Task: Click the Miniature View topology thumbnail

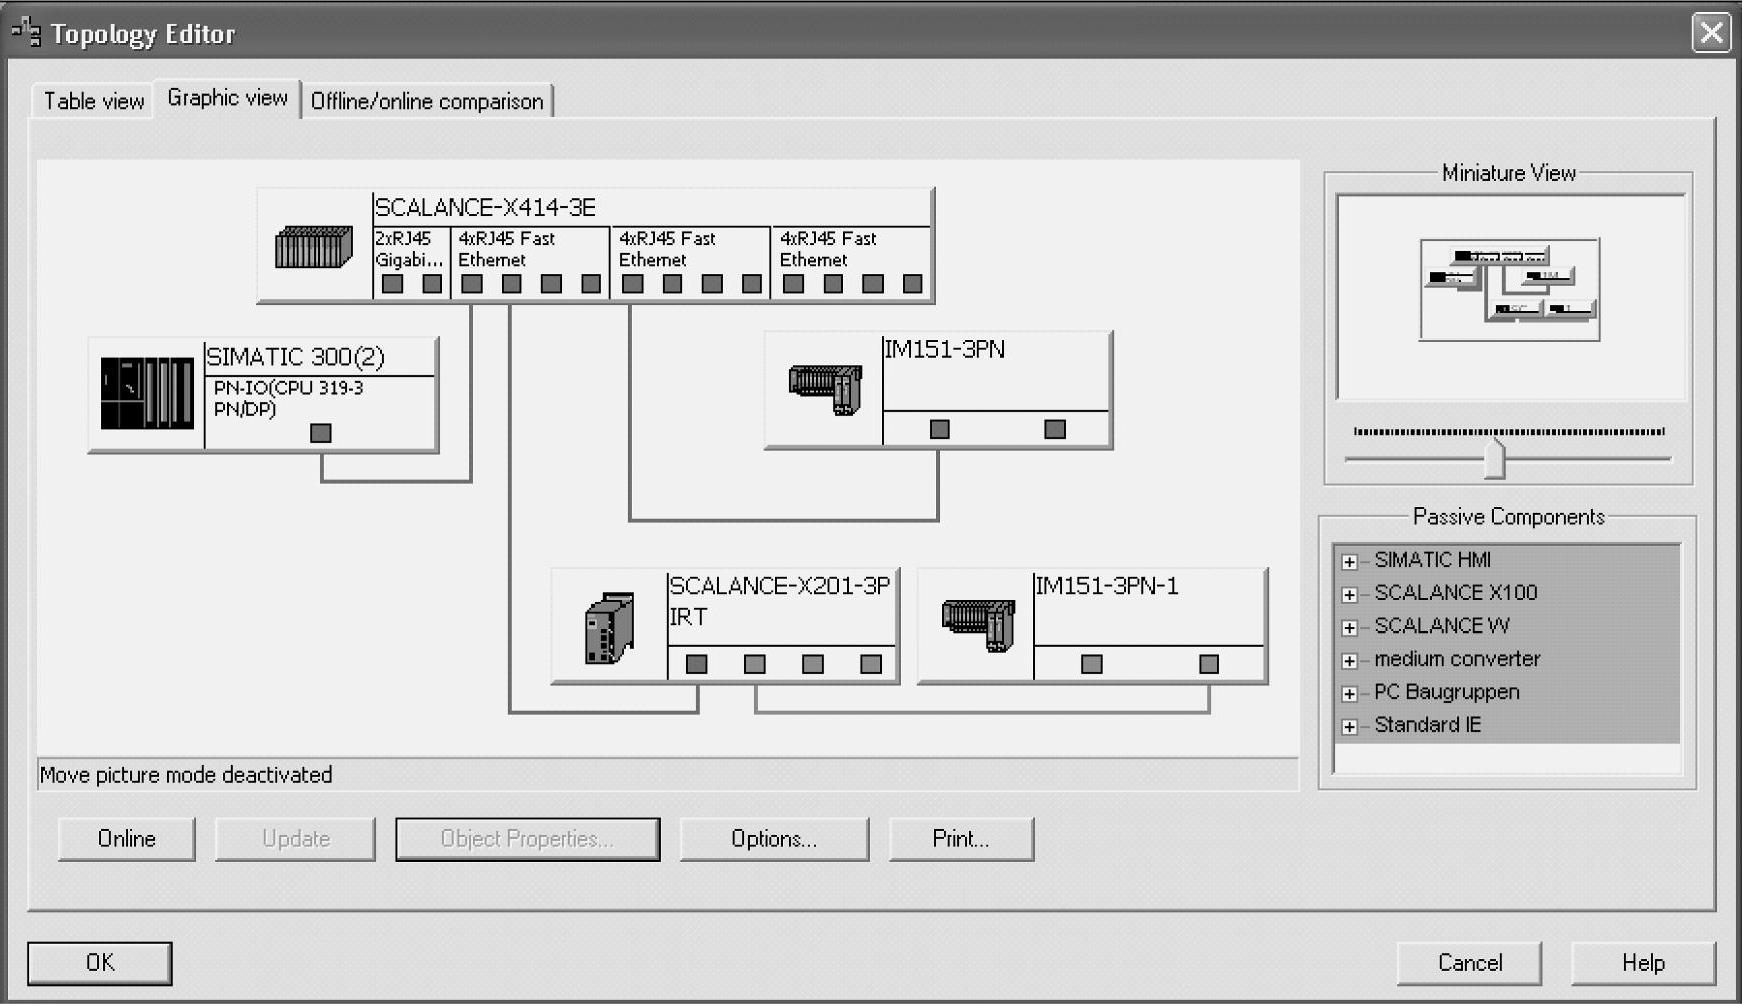Action: tap(1509, 289)
